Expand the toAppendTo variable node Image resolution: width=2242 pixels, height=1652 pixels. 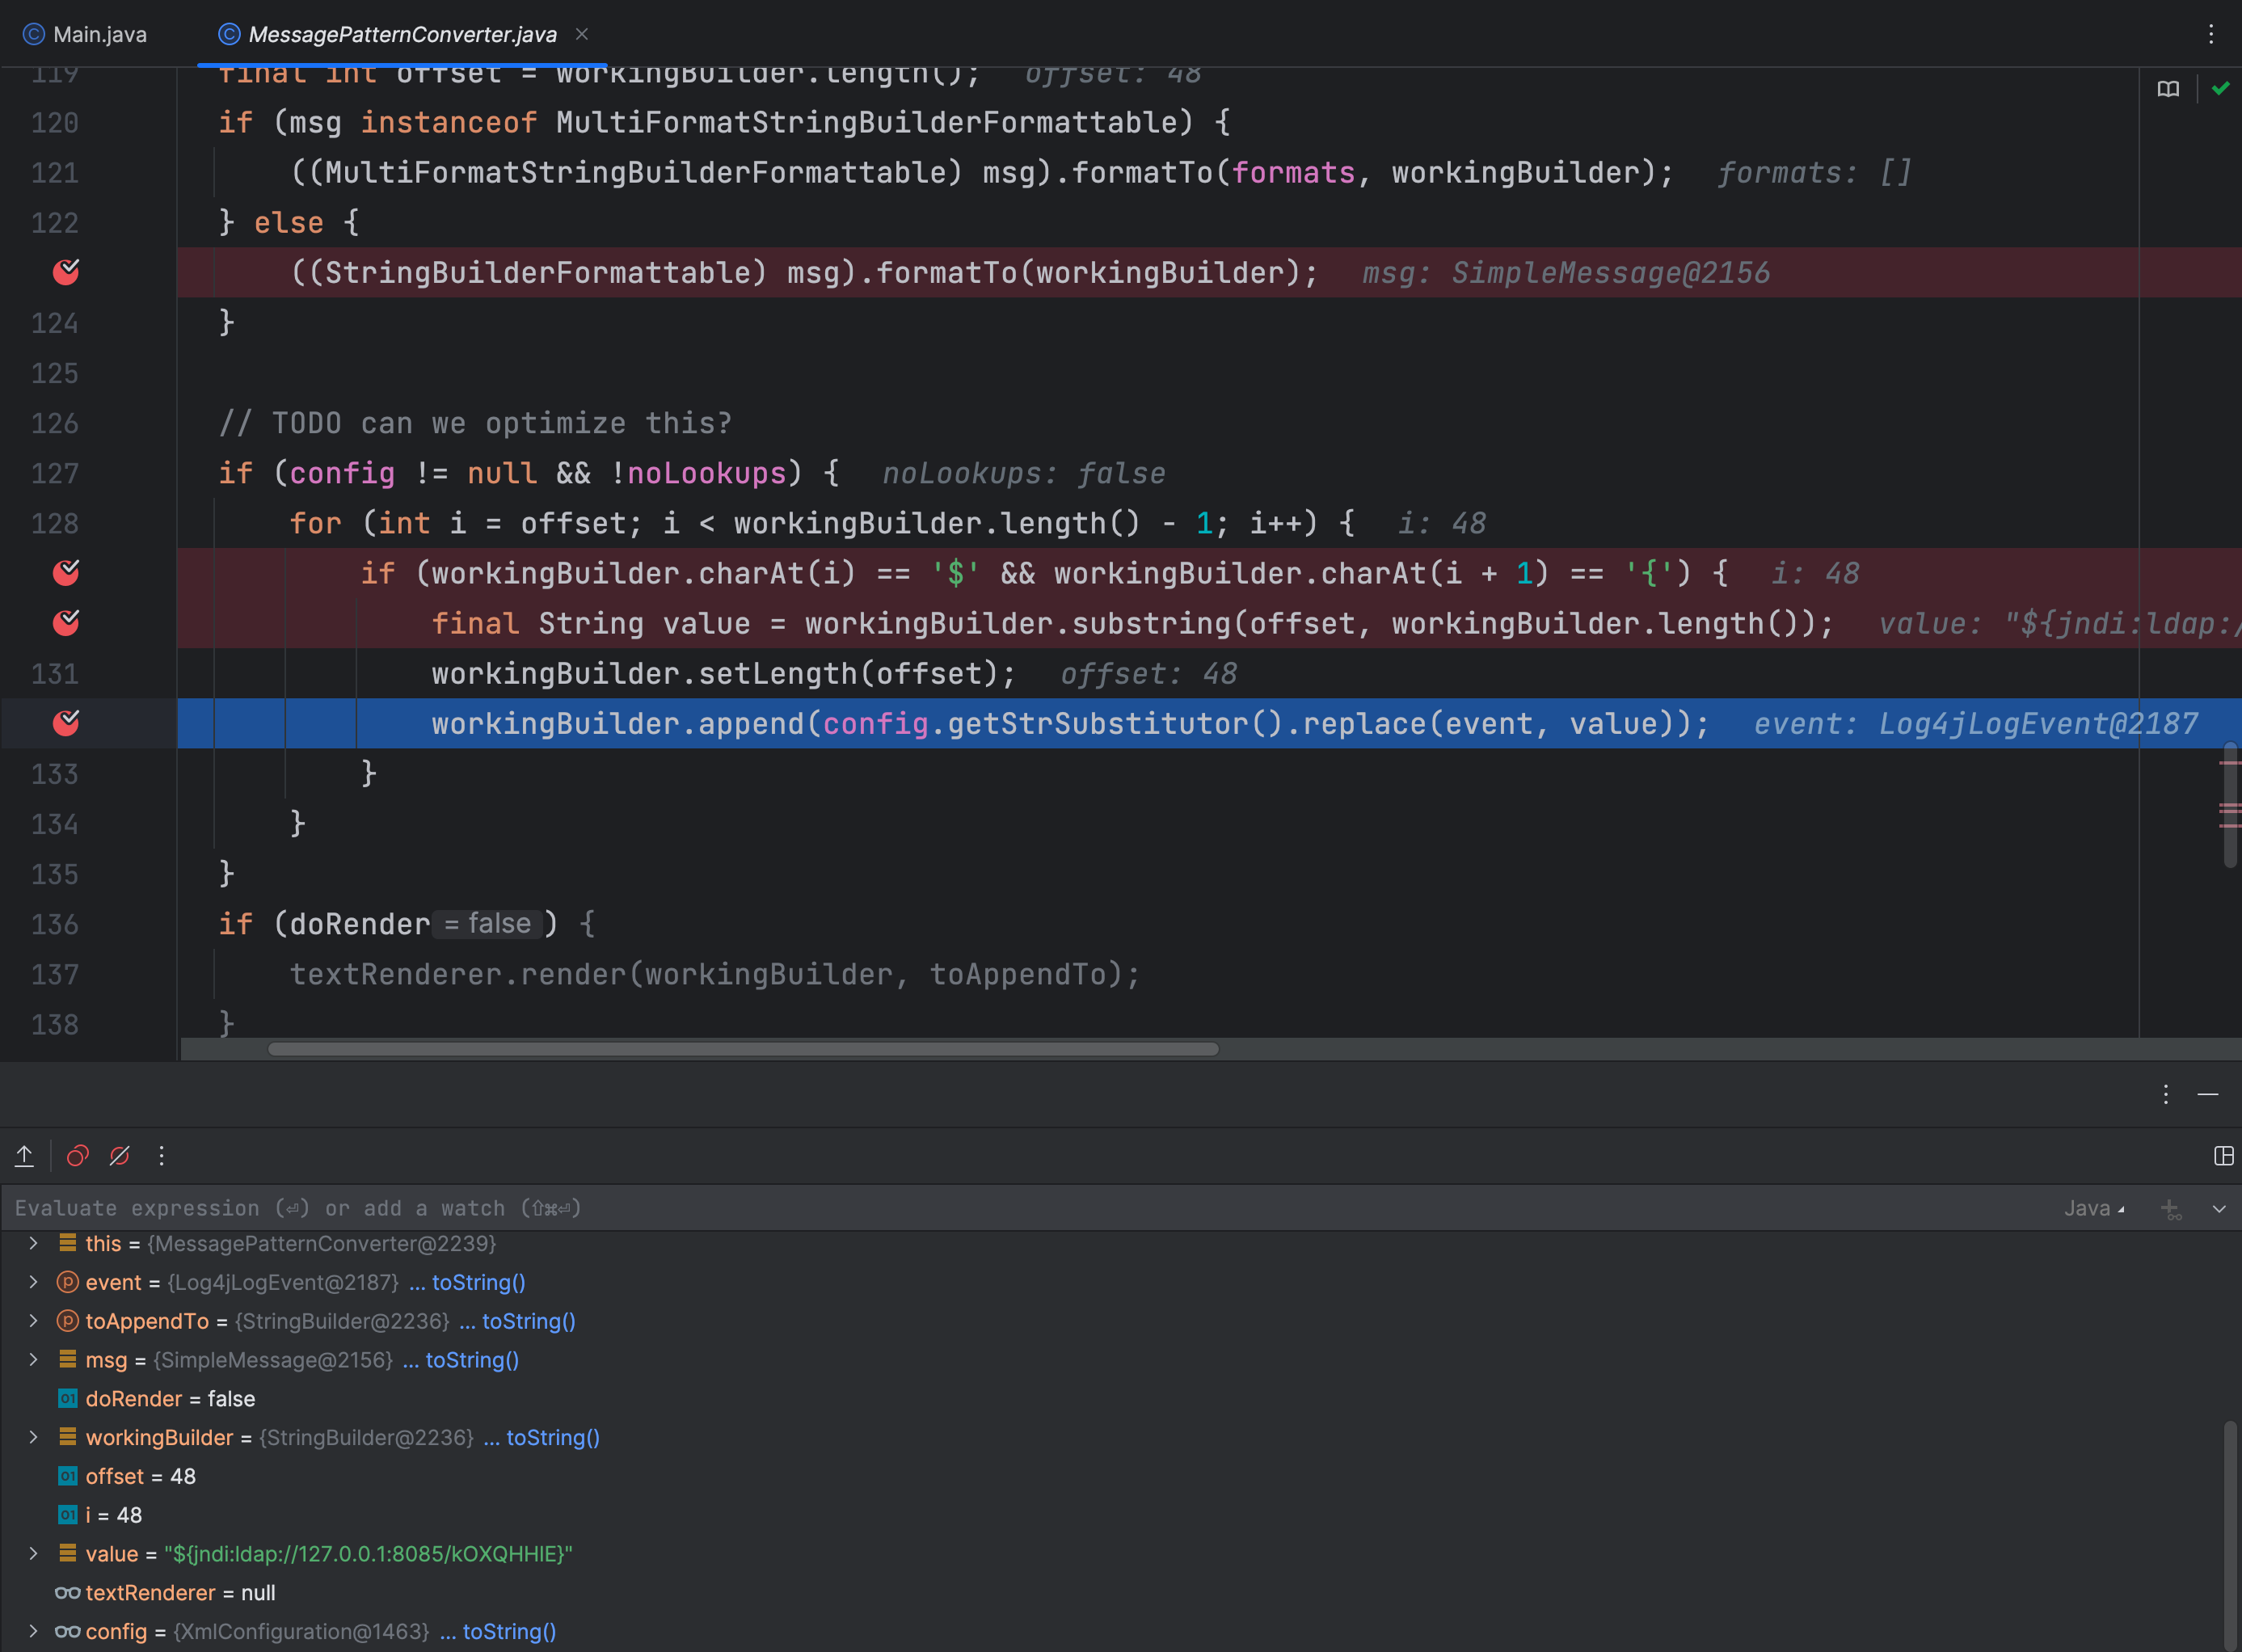coord(33,1321)
